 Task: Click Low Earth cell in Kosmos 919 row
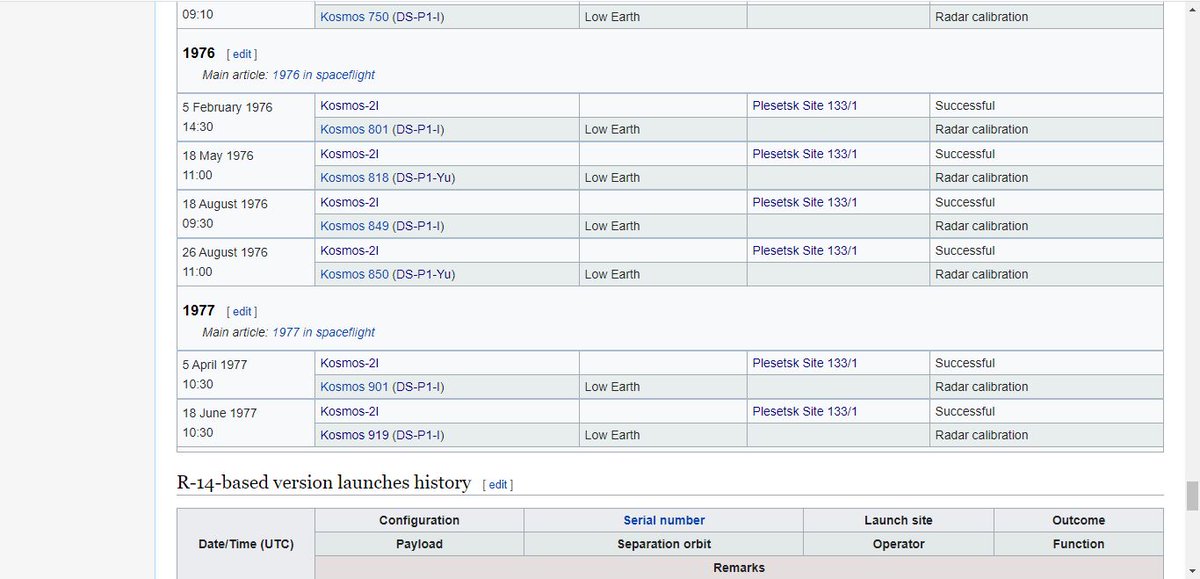[x=663, y=435]
